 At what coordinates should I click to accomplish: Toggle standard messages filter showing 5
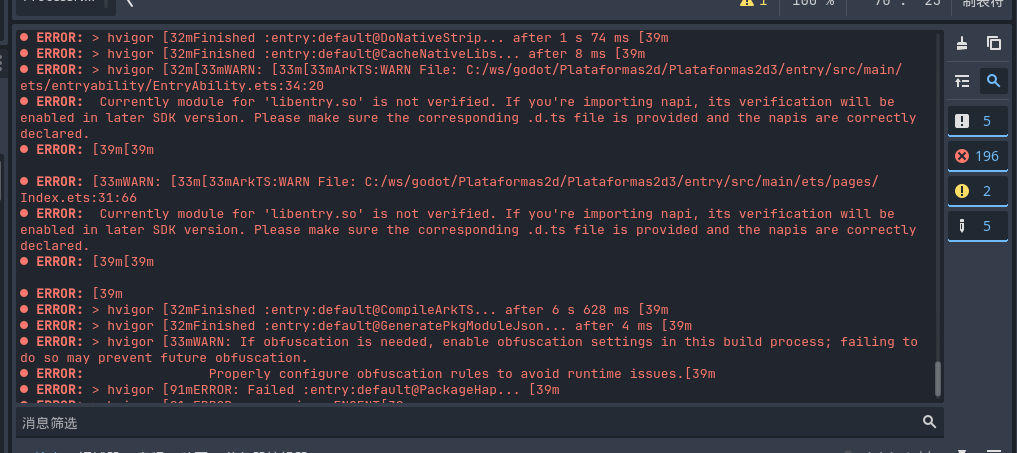pos(978,121)
